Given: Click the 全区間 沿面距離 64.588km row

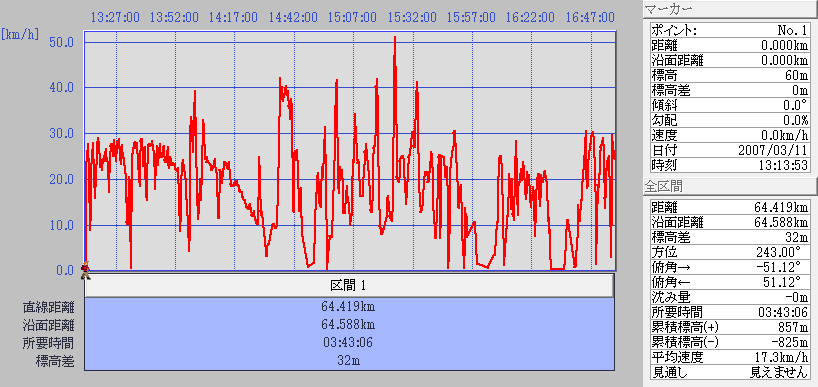Looking at the screenshot, I should (730, 222).
